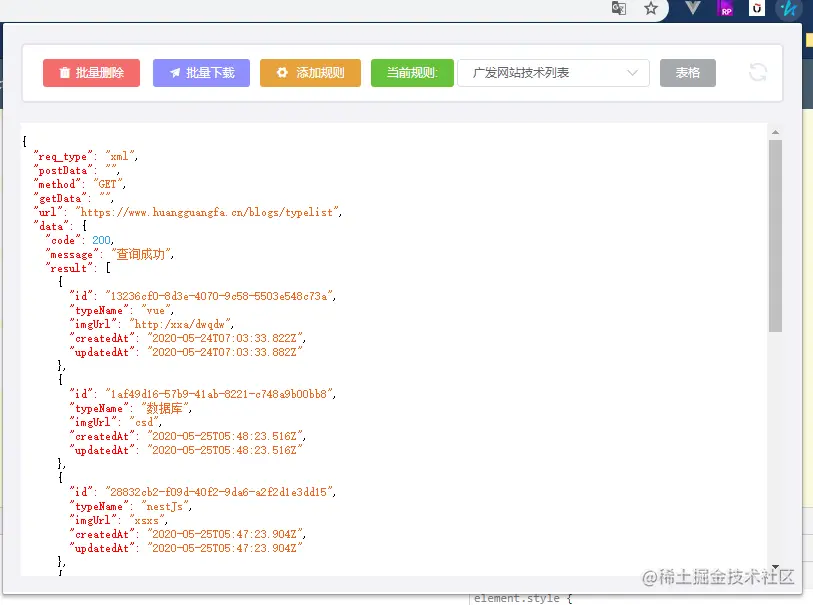Viewport: 813px width, 605px height.
Task: Click the typeName 数据库 line
Action: click(131, 408)
